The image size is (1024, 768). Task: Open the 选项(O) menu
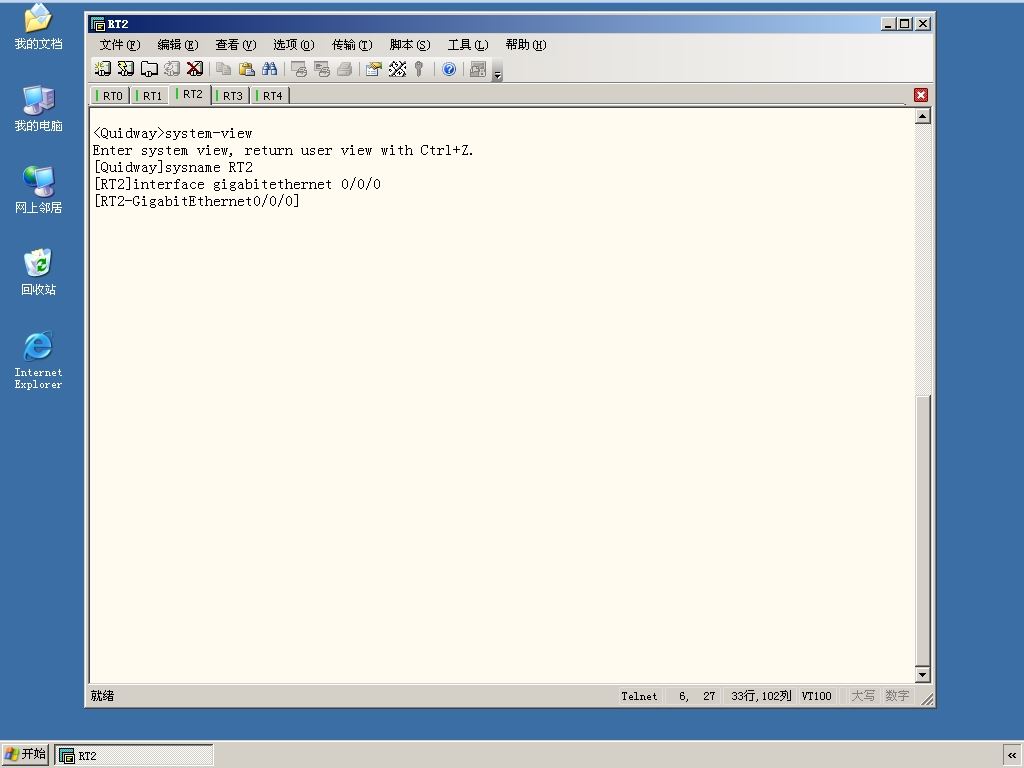pyautogui.click(x=294, y=44)
